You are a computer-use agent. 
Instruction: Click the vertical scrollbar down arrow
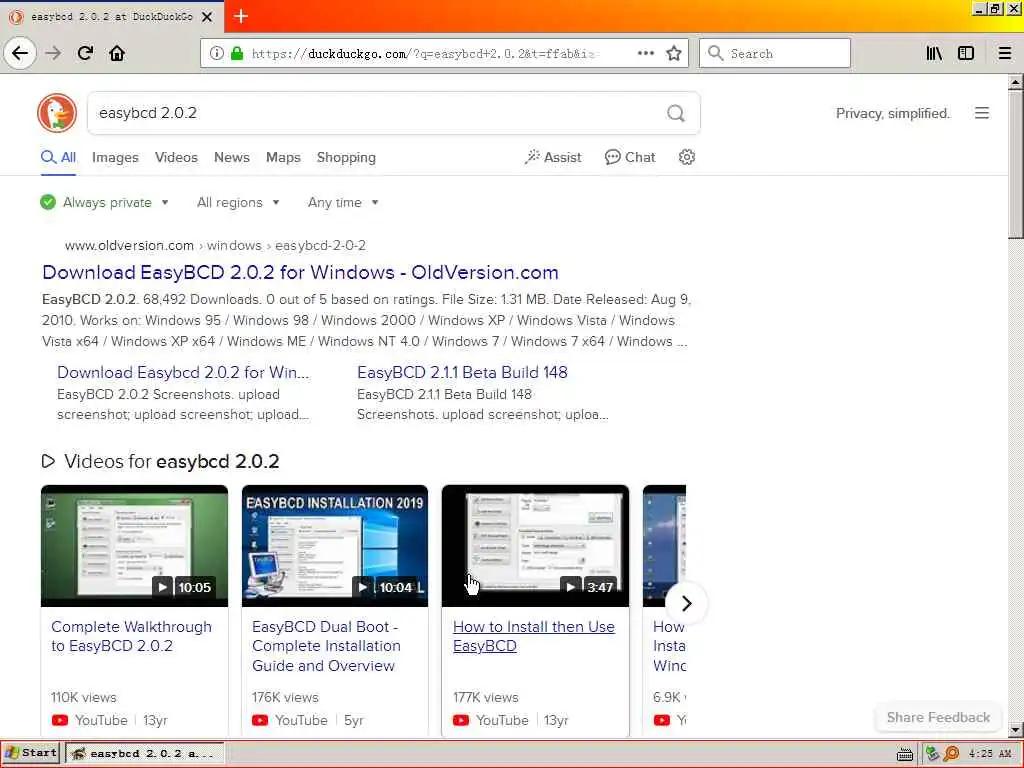pyautogui.click(x=1015, y=729)
